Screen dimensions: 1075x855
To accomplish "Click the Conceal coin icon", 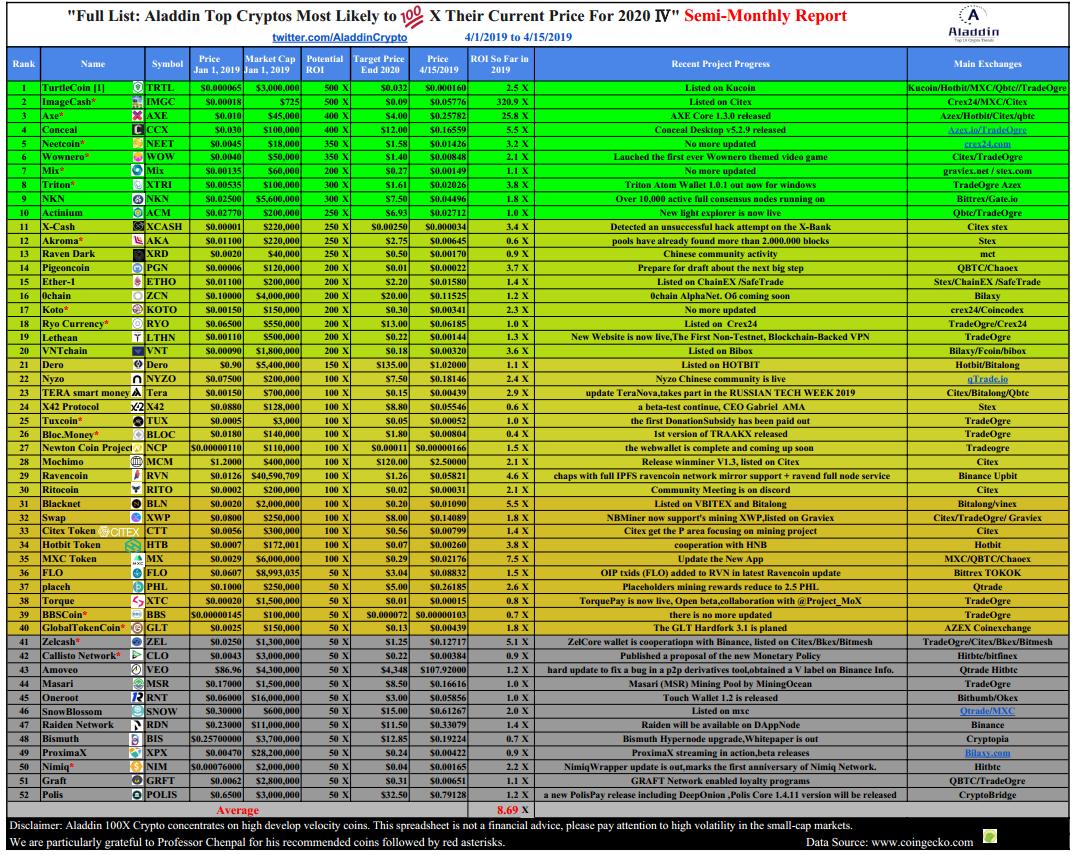I will [x=138, y=130].
